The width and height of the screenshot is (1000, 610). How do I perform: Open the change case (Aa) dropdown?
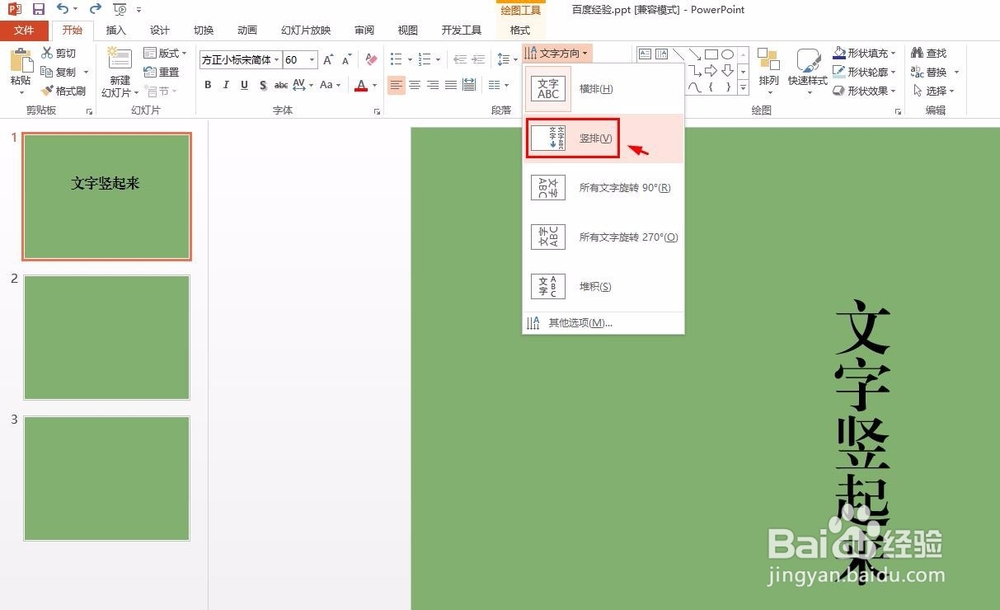point(331,86)
